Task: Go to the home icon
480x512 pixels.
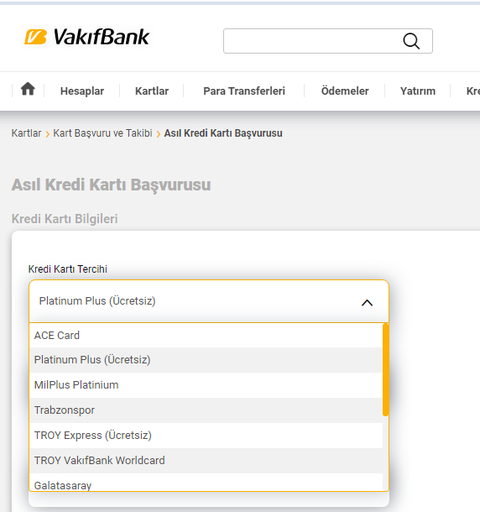Action: tap(28, 89)
